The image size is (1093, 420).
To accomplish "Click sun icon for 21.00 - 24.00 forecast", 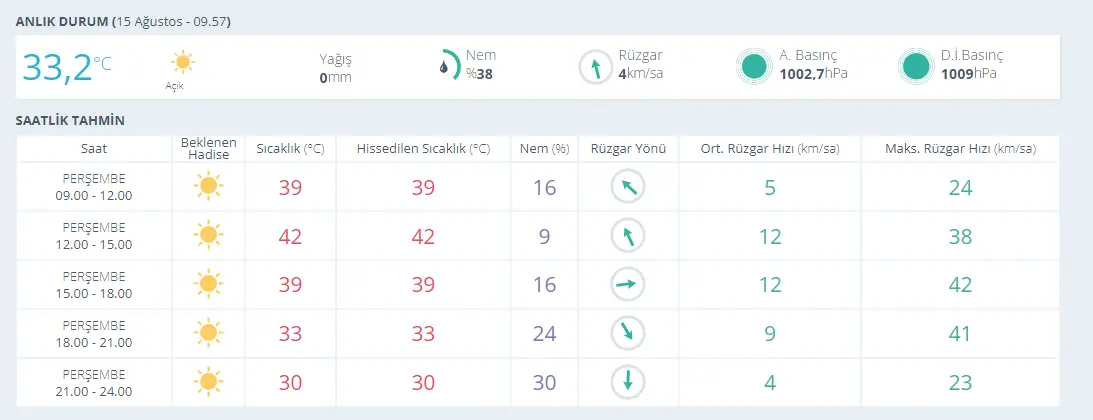I will pyautogui.click(x=207, y=381).
